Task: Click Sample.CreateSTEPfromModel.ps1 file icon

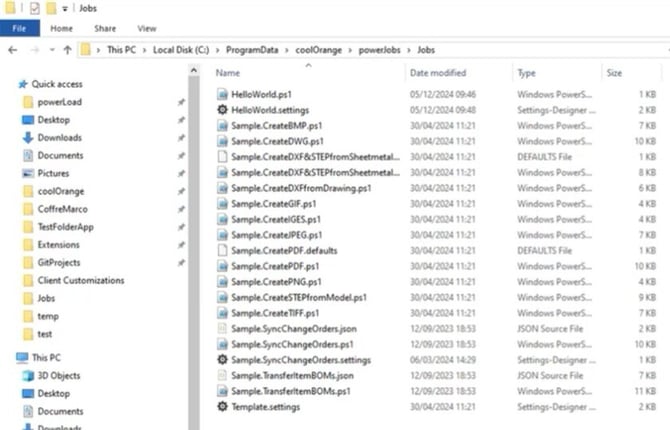Action: click(x=222, y=297)
